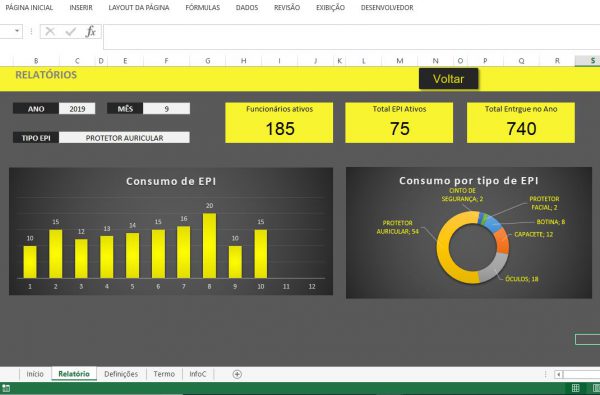The width and height of the screenshot is (600, 395).
Task: Click the Insert Function fx icon
Action: click(x=91, y=31)
